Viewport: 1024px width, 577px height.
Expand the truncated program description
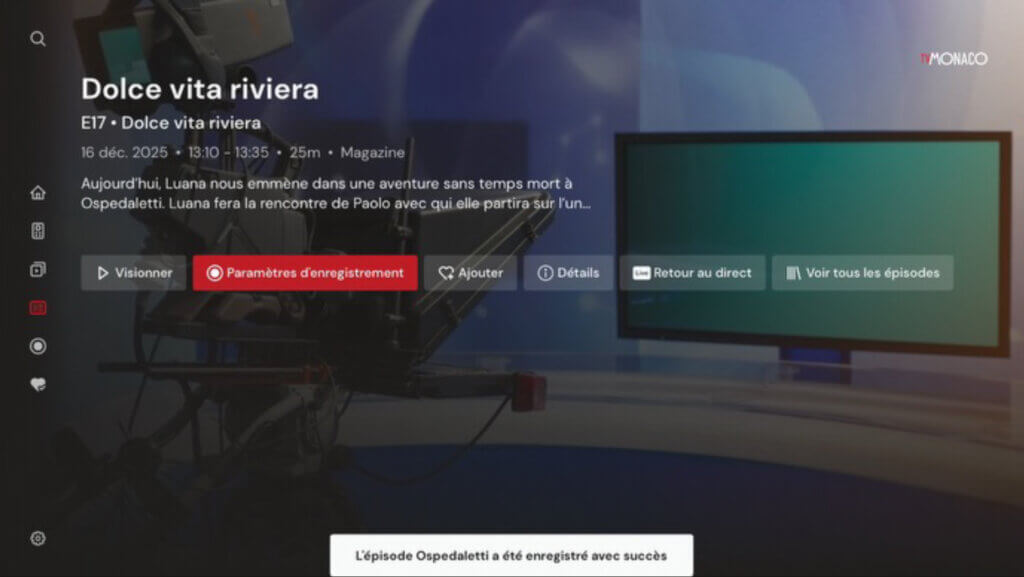[x=335, y=193]
